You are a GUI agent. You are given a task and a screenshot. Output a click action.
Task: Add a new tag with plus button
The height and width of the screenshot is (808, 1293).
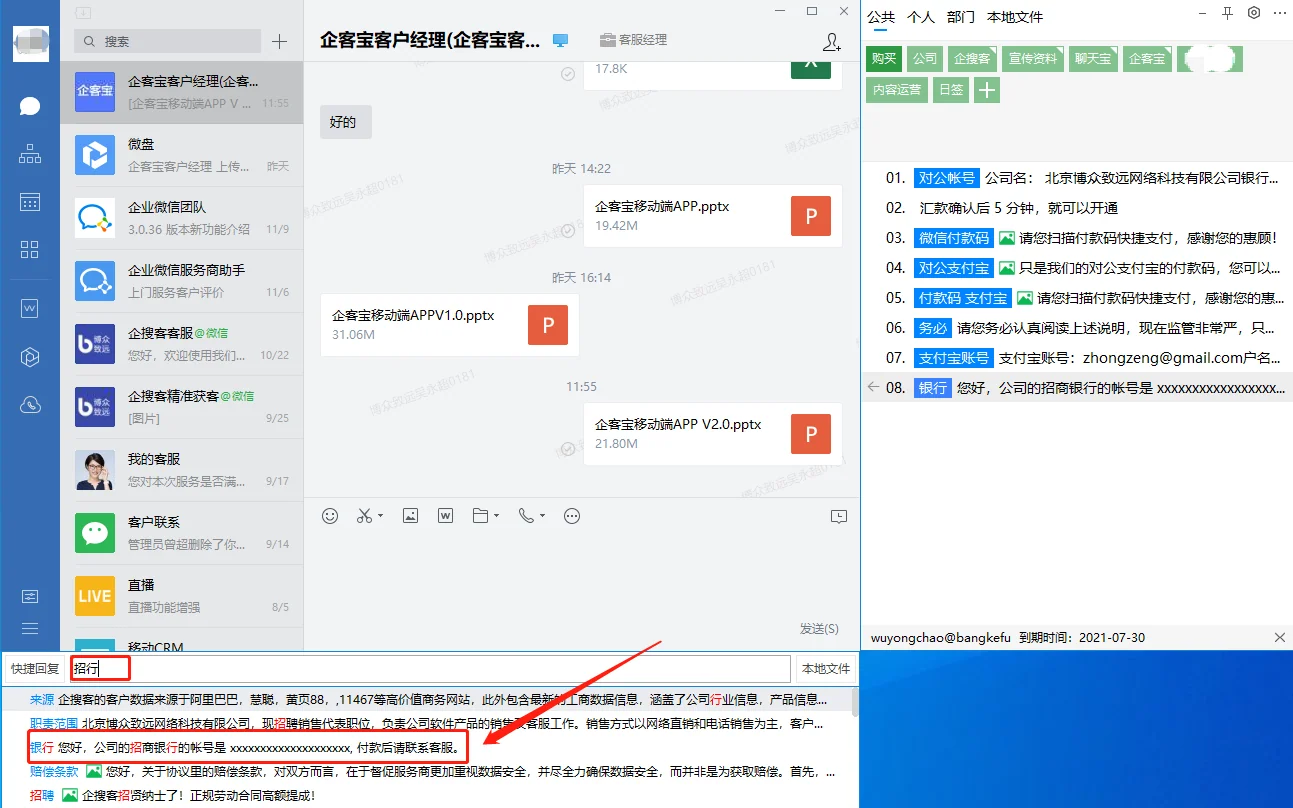click(987, 90)
